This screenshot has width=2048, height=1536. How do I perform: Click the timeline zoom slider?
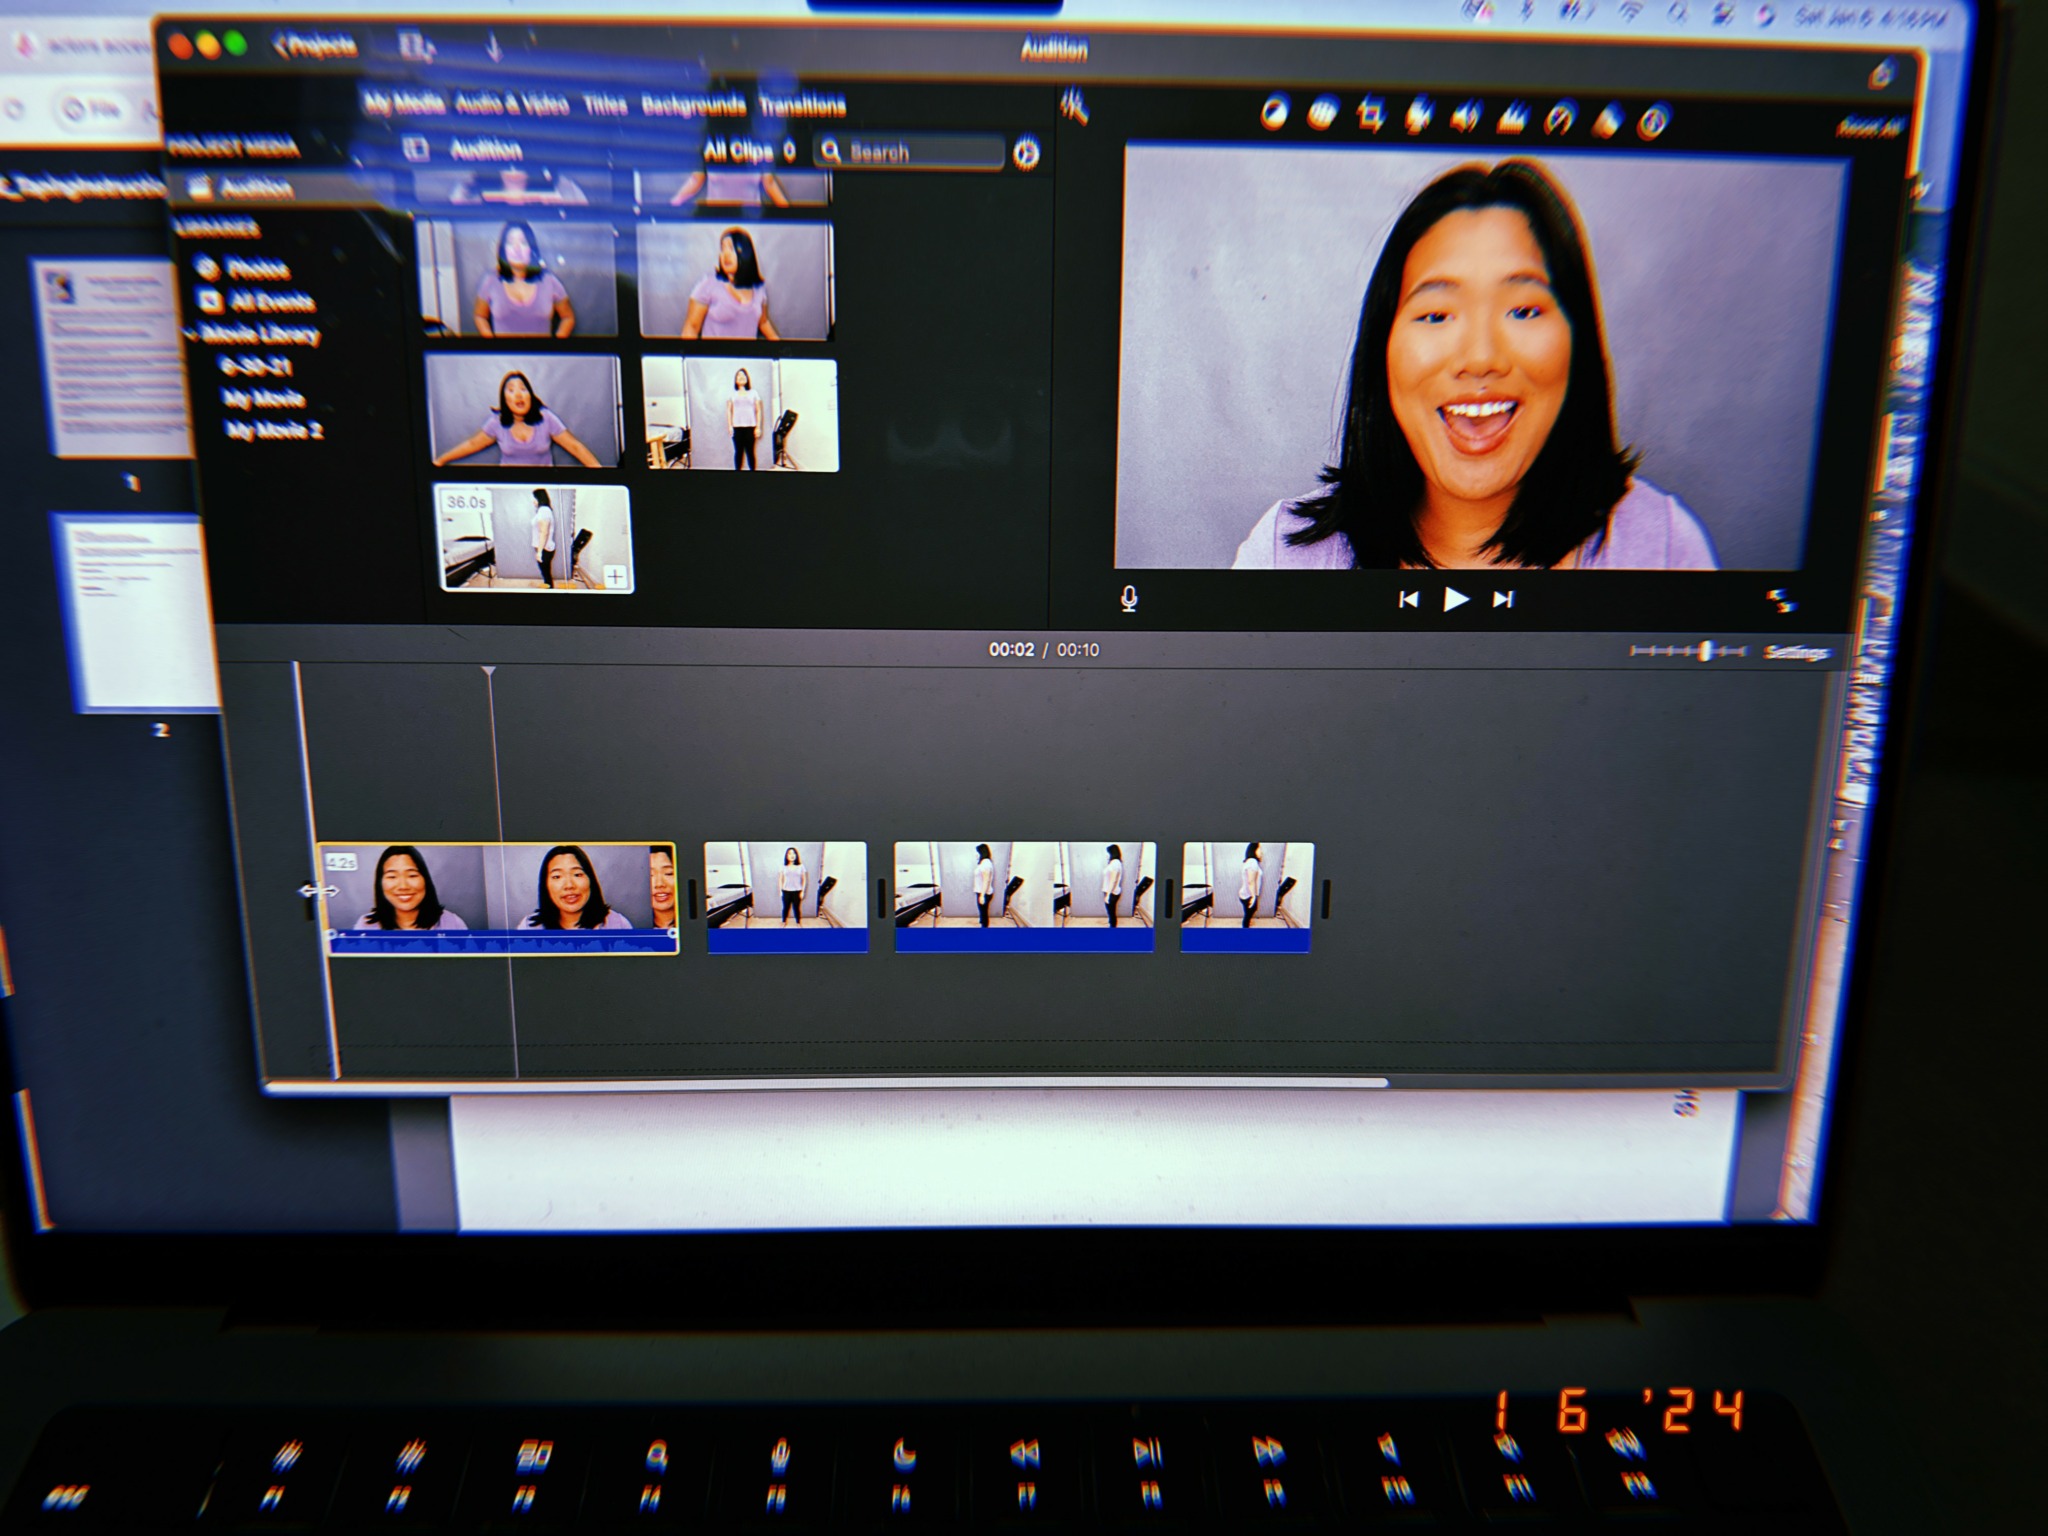(x=1706, y=652)
